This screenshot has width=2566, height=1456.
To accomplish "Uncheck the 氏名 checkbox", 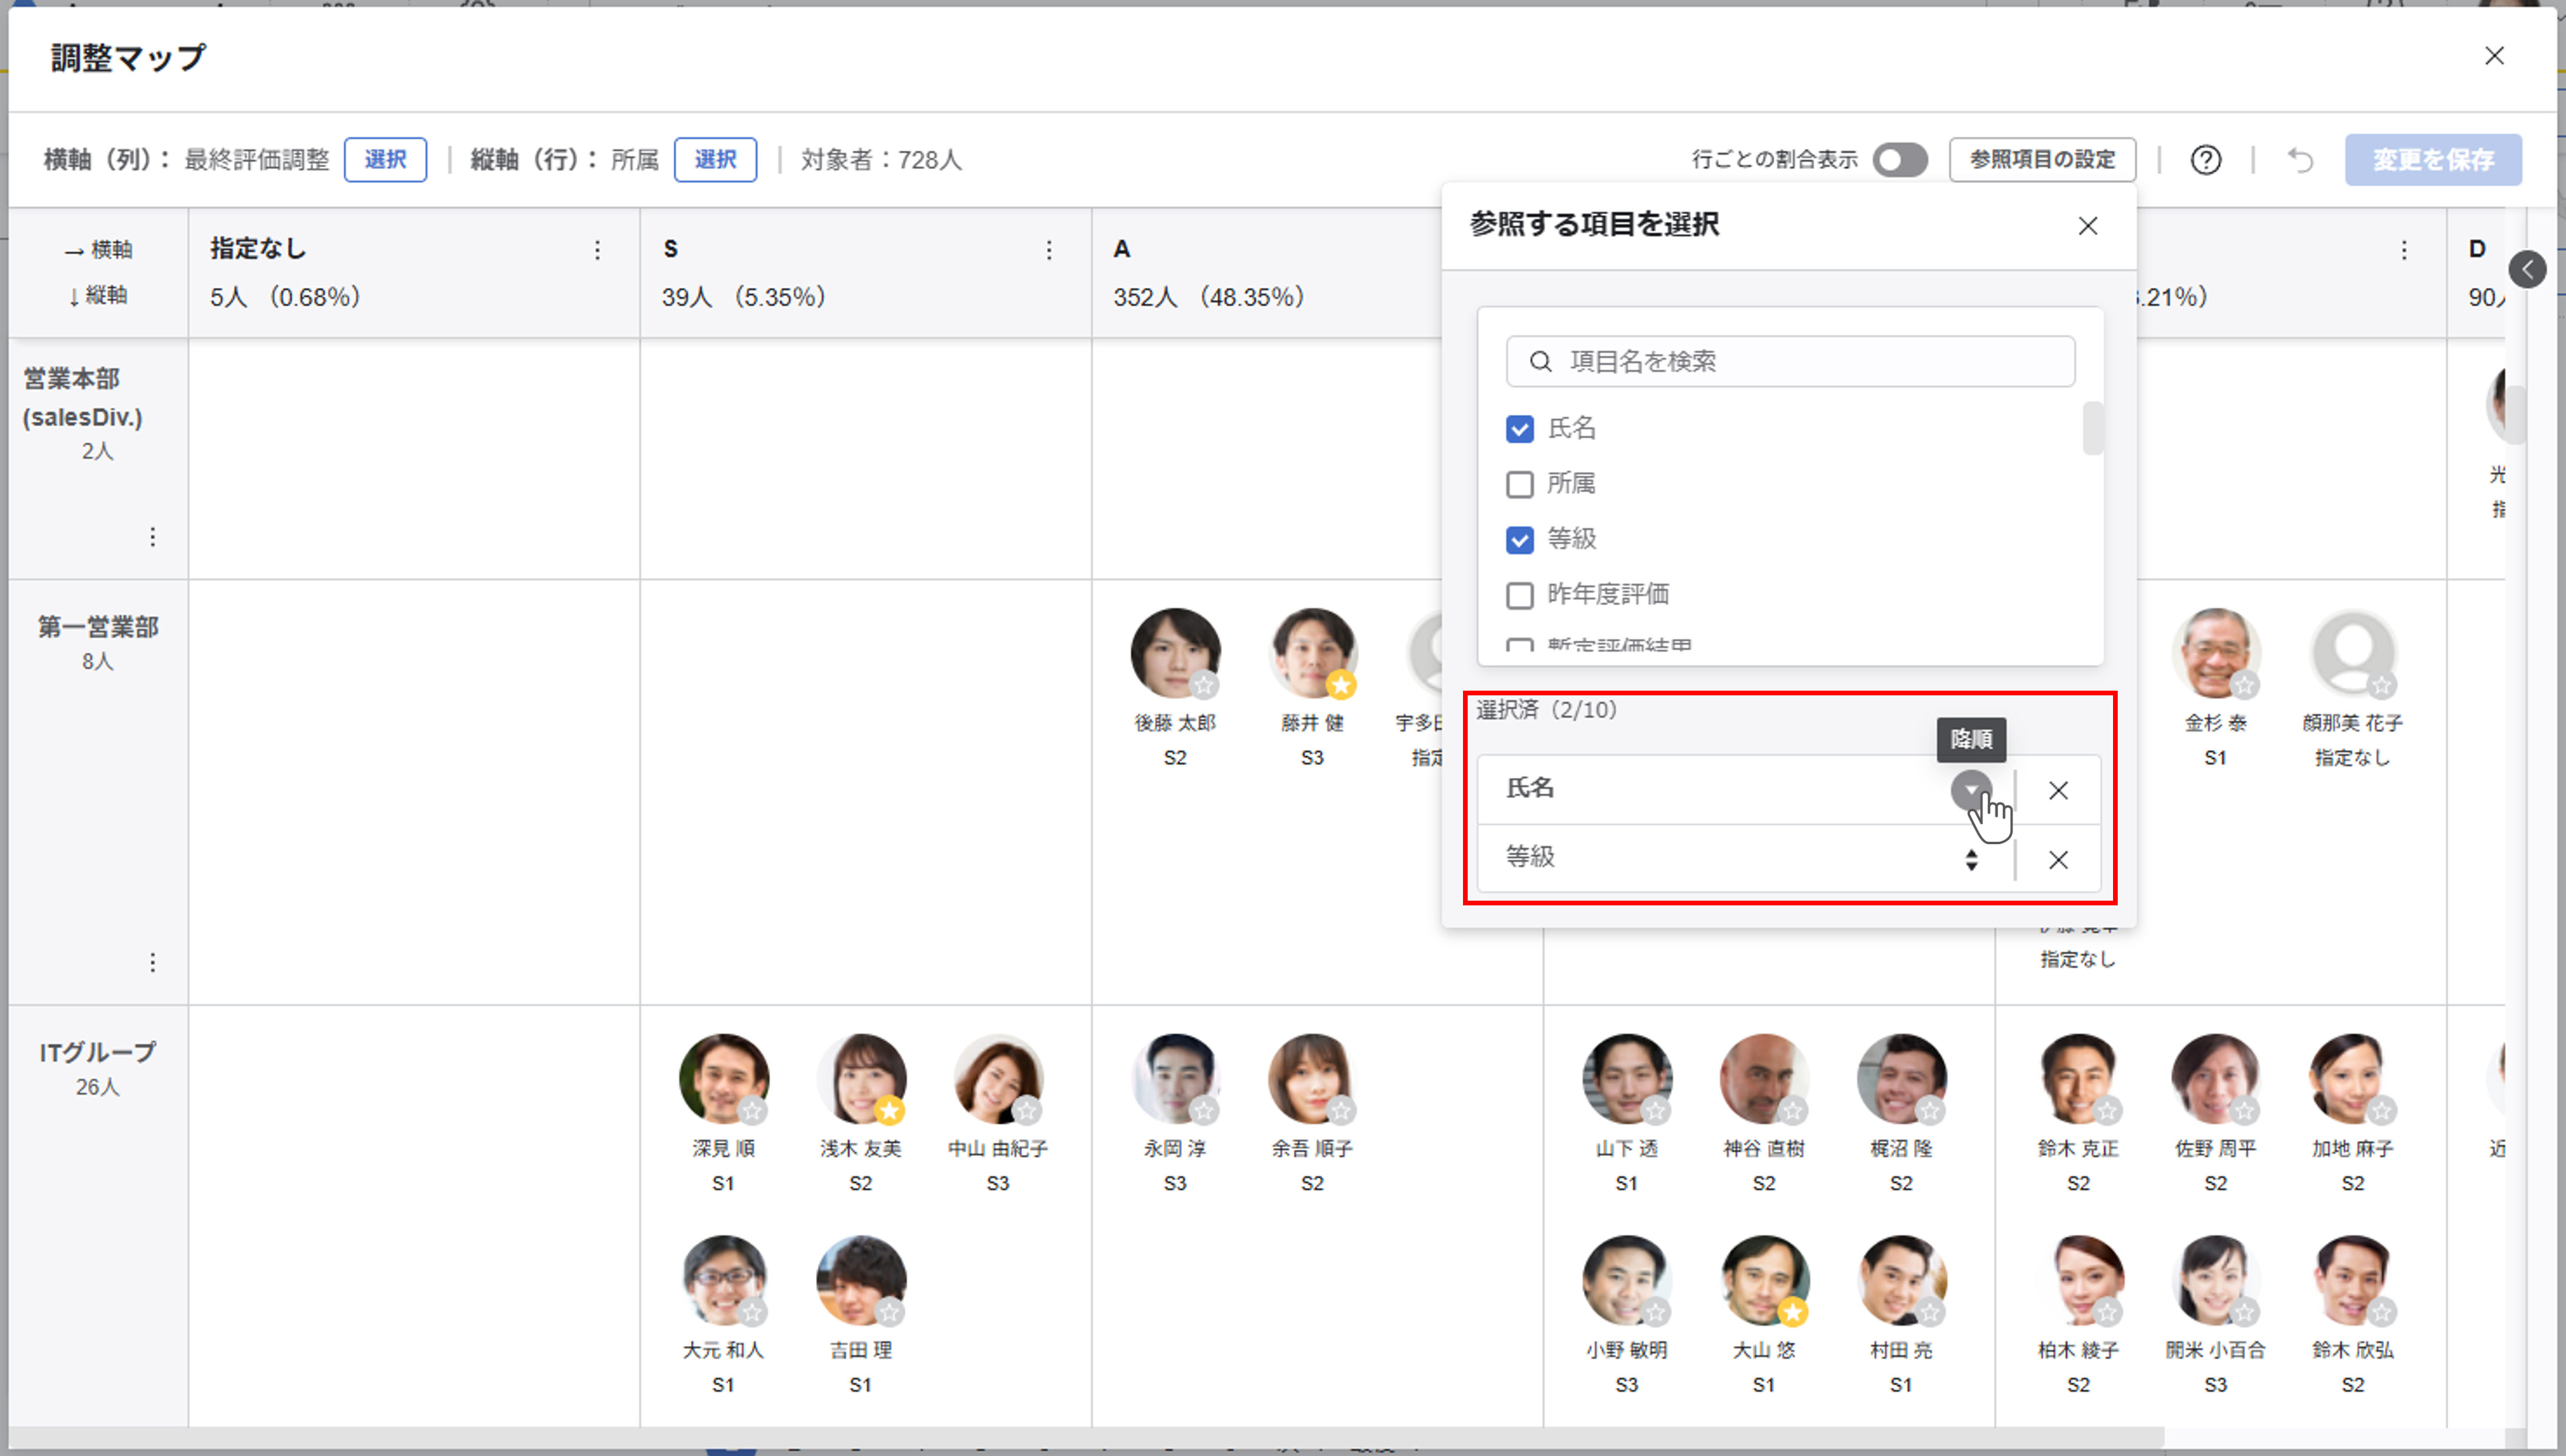I will 1519,429.
